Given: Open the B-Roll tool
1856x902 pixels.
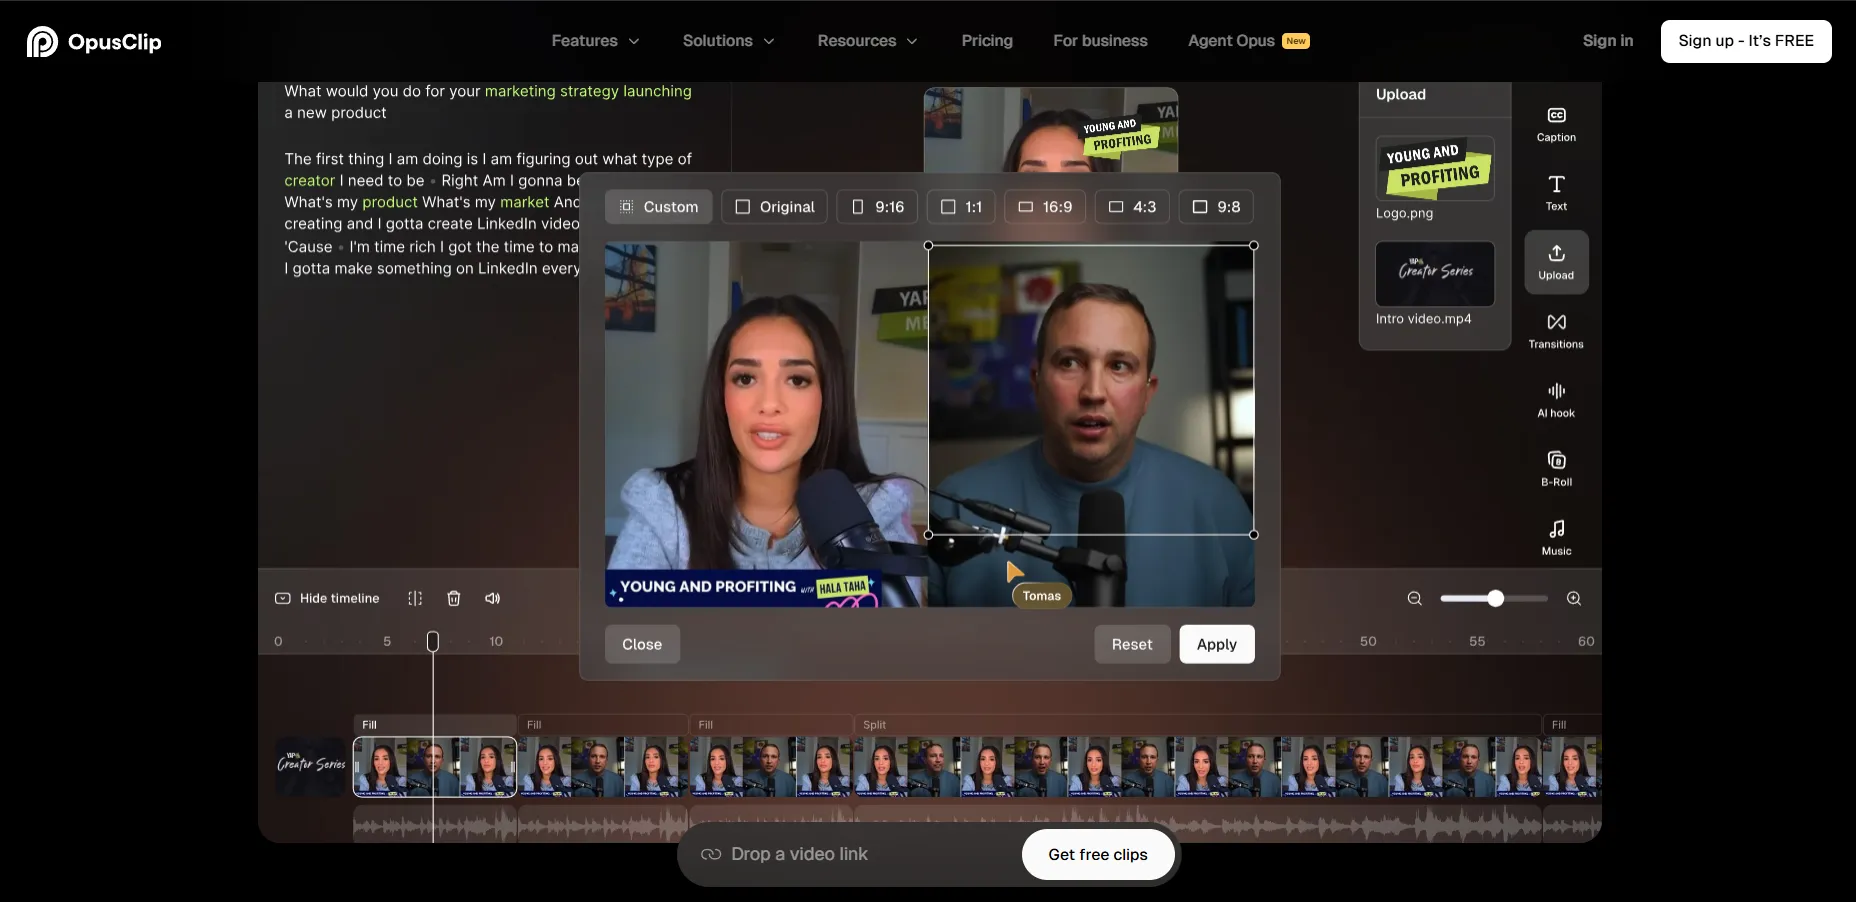Looking at the screenshot, I should pos(1556,469).
